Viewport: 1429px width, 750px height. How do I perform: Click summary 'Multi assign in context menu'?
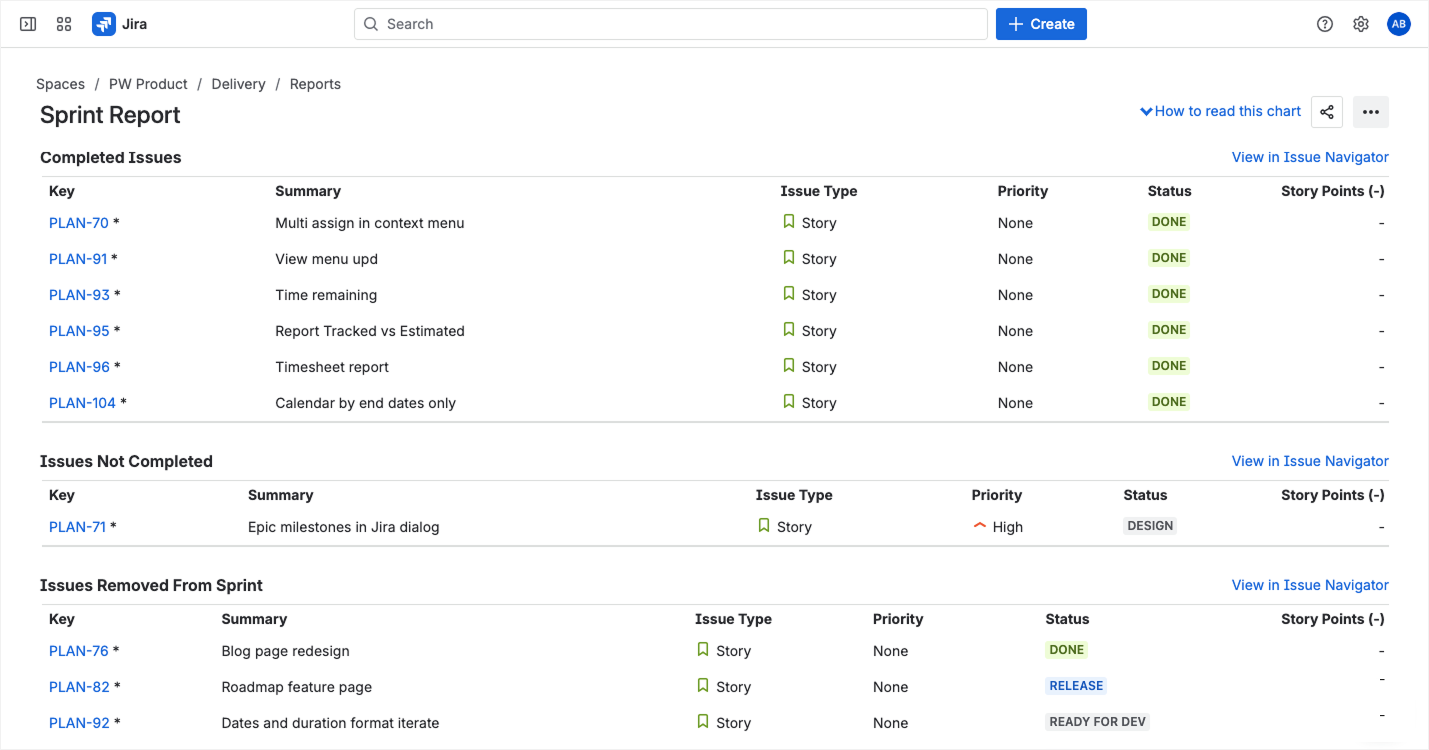click(370, 223)
